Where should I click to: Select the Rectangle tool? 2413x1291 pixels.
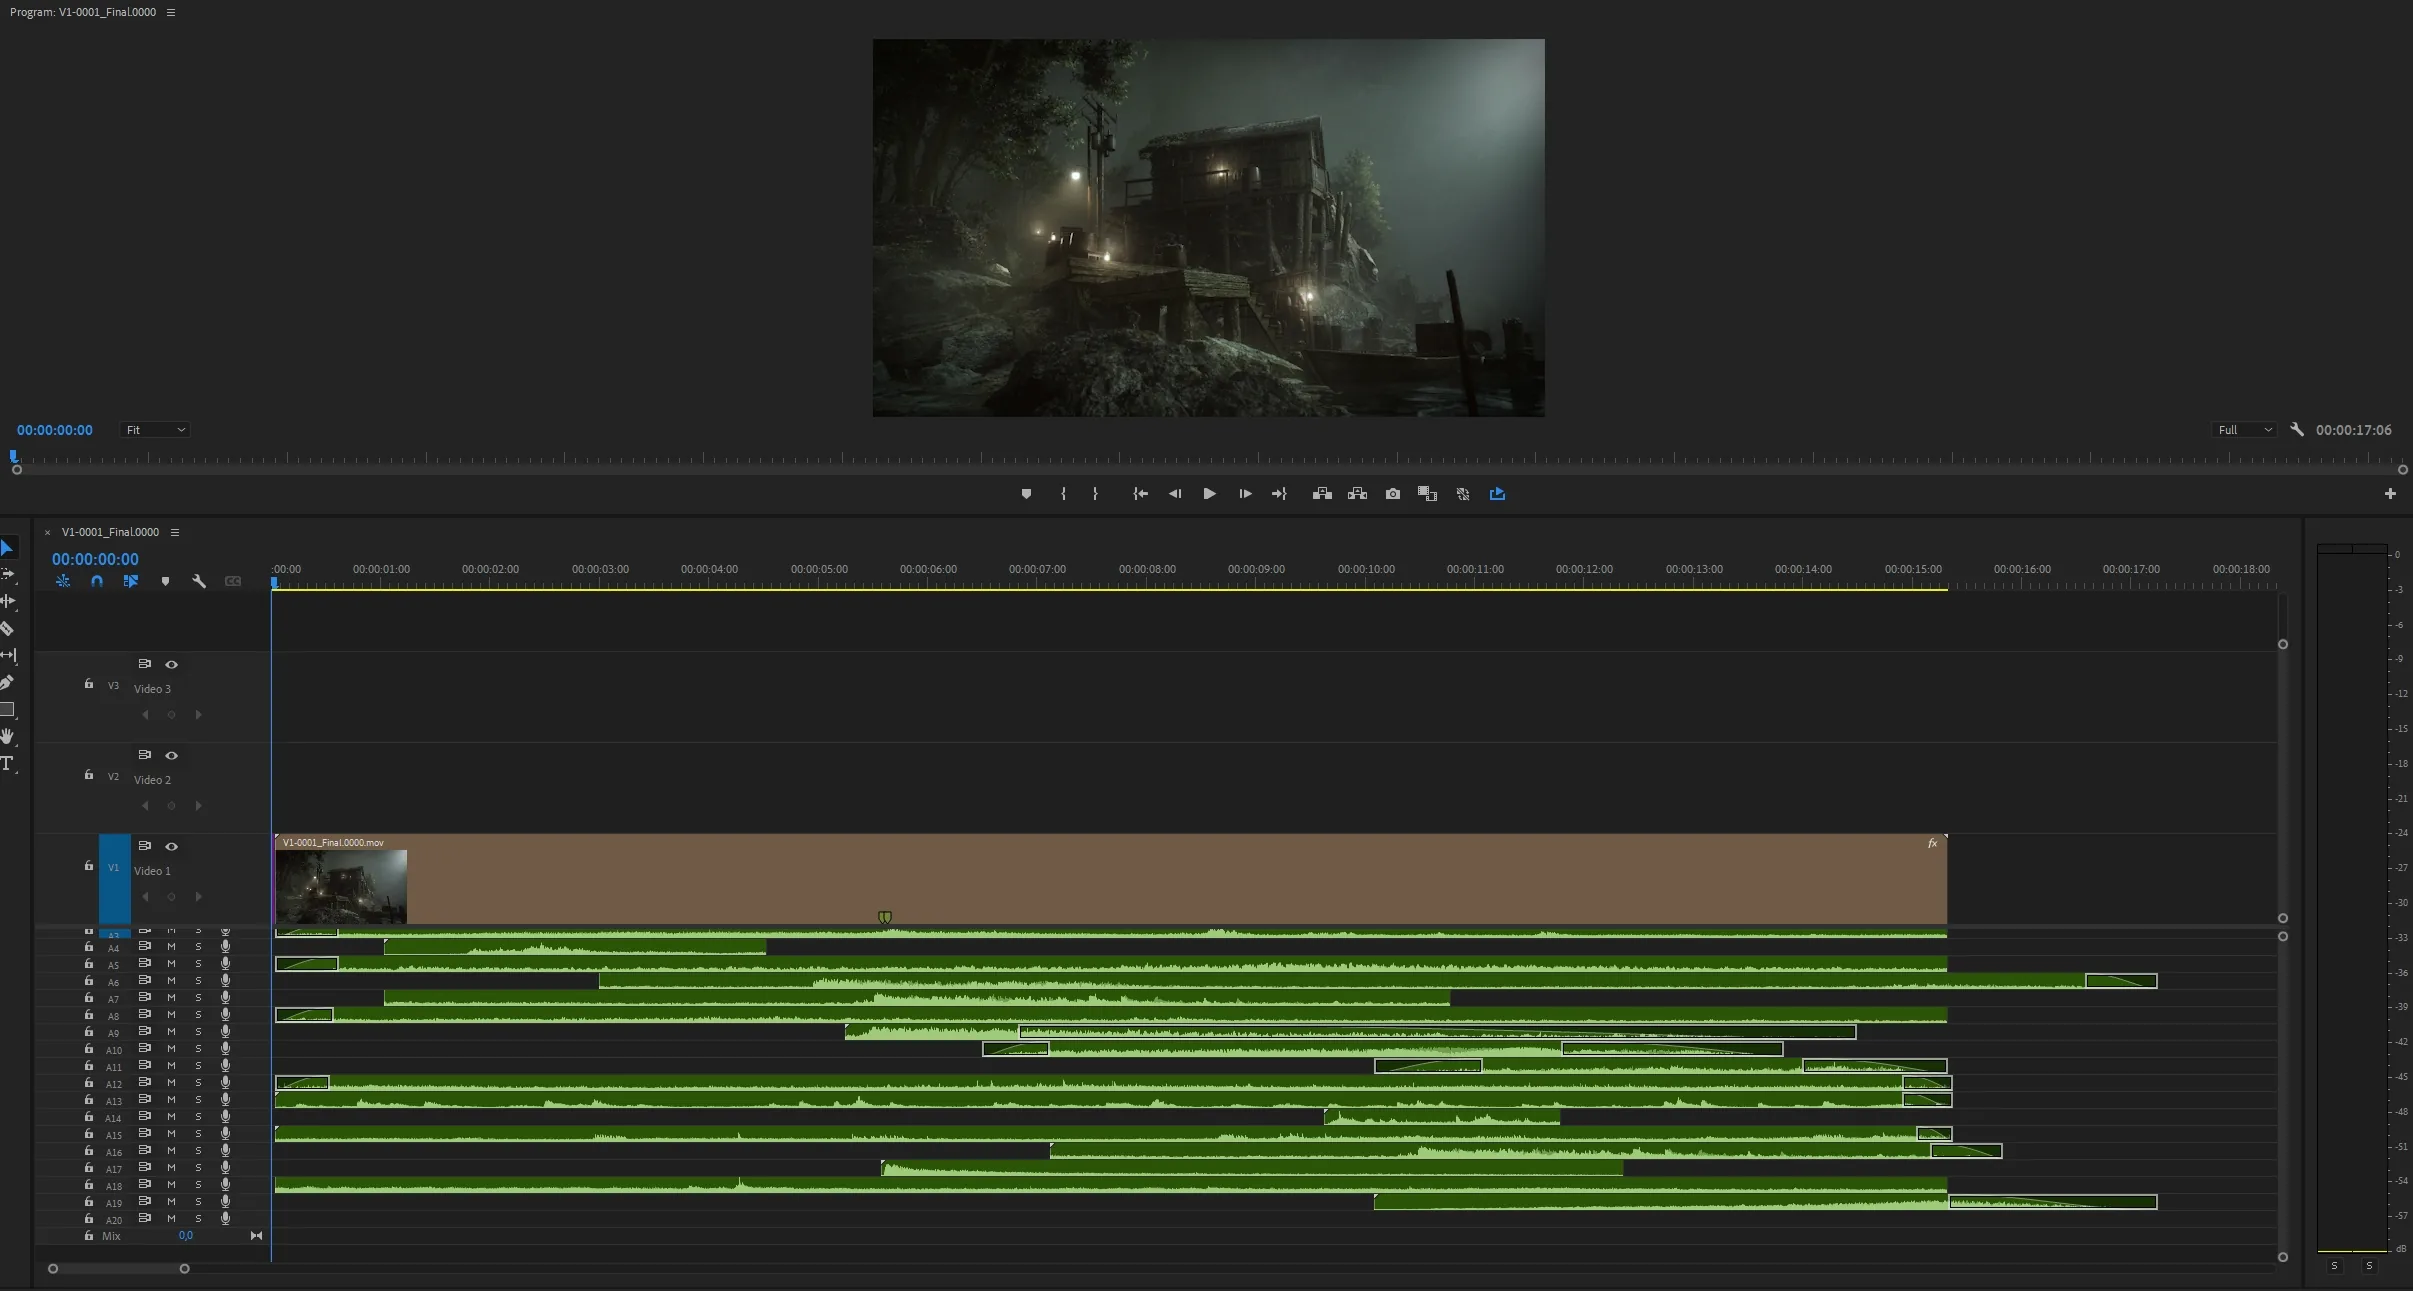[7, 709]
